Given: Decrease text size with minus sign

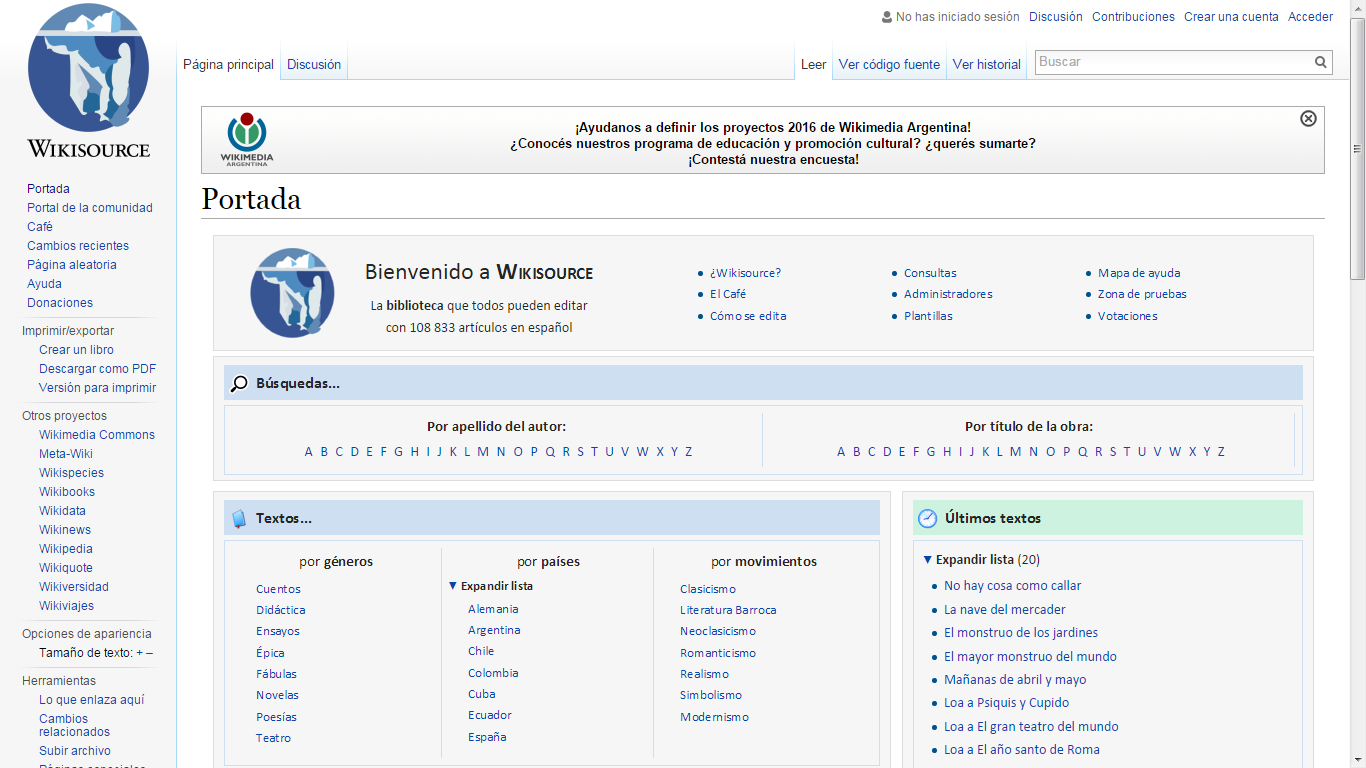Looking at the screenshot, I should click(149, 653).
